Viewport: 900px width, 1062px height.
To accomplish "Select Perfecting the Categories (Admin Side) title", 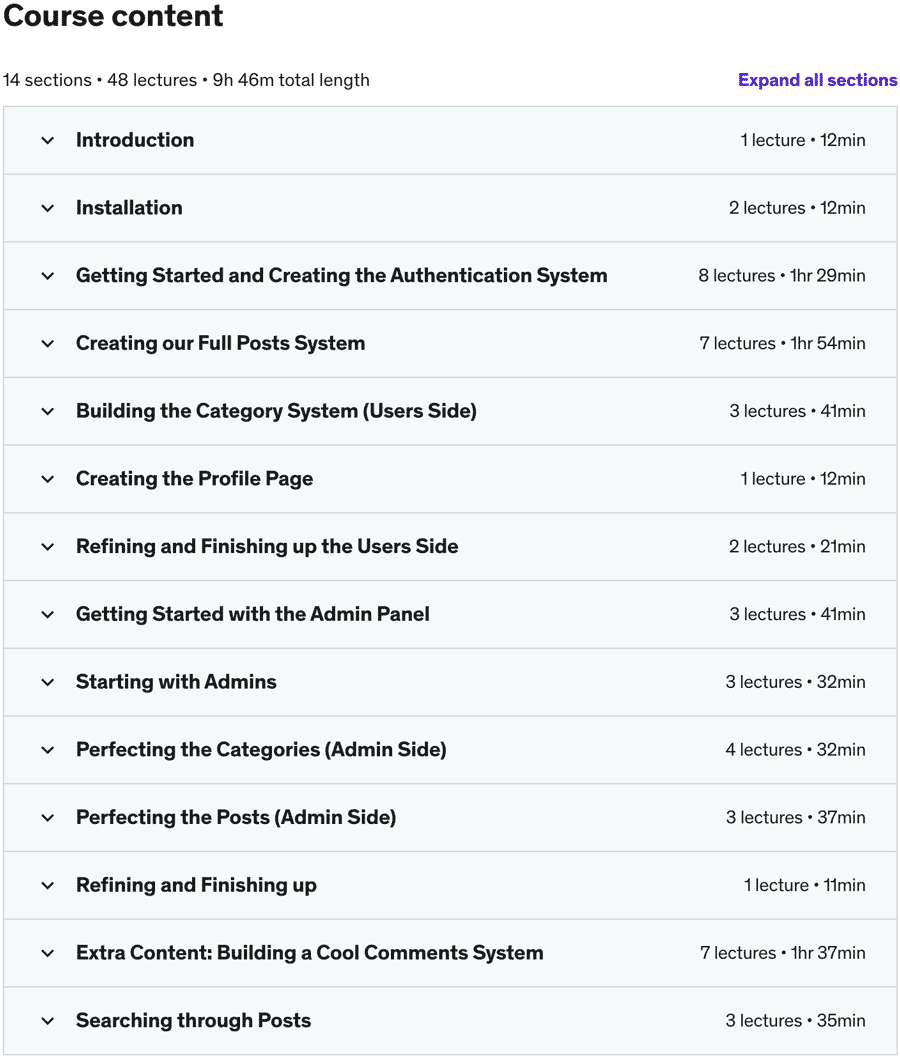I will tap(261, 750).
